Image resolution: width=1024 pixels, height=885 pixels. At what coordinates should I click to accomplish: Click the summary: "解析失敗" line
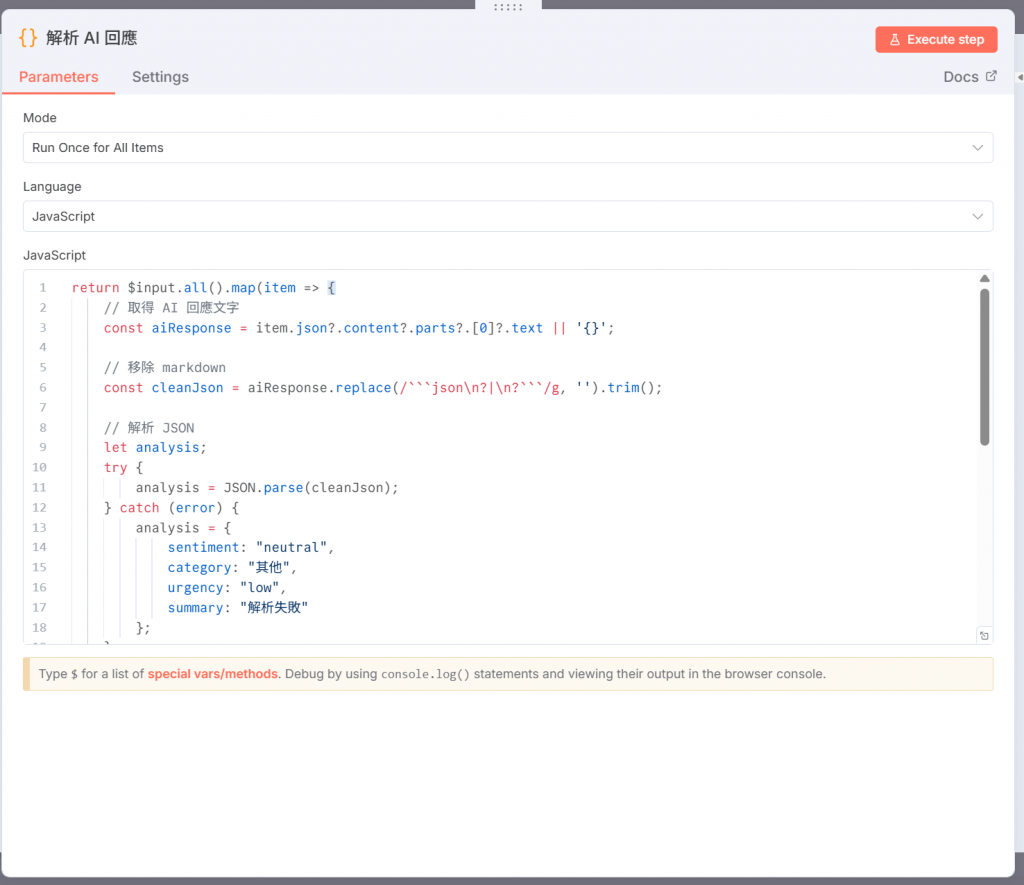pyautogui.click(x=238, y=607)
